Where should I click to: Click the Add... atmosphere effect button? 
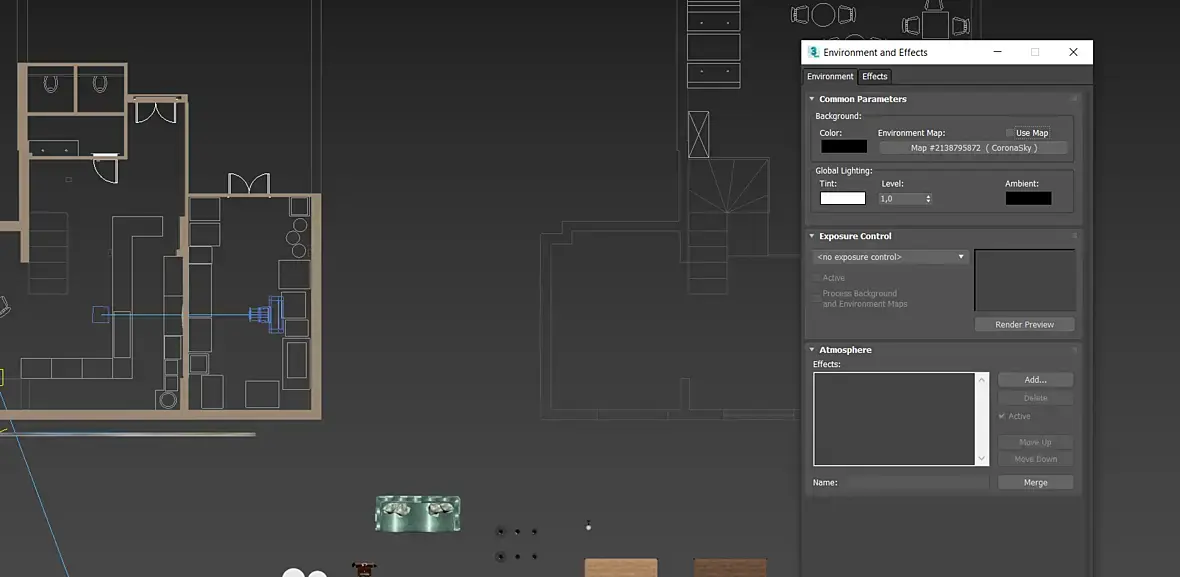point(1036,380)
